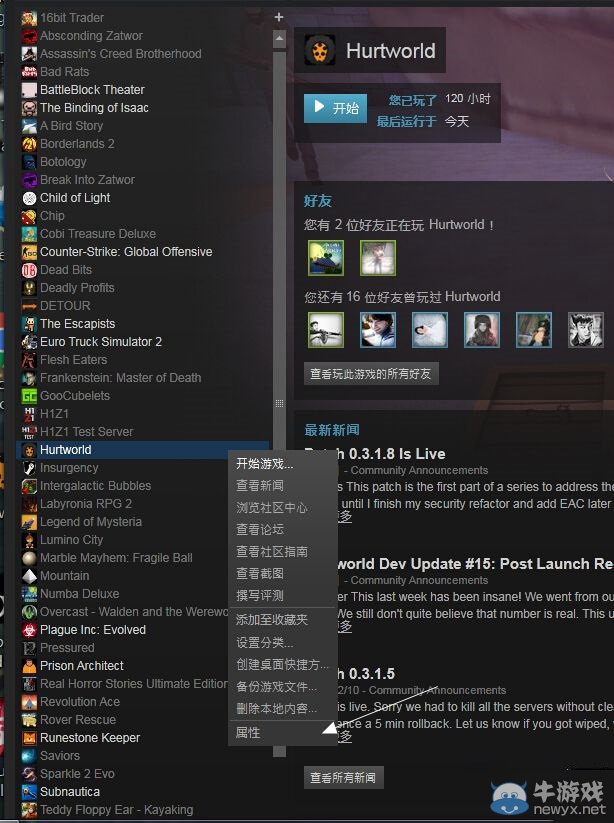Open Hurtworld Dev Update #15 news headline
This screenshot has height=823, width=614.
(x=460, y=564)
